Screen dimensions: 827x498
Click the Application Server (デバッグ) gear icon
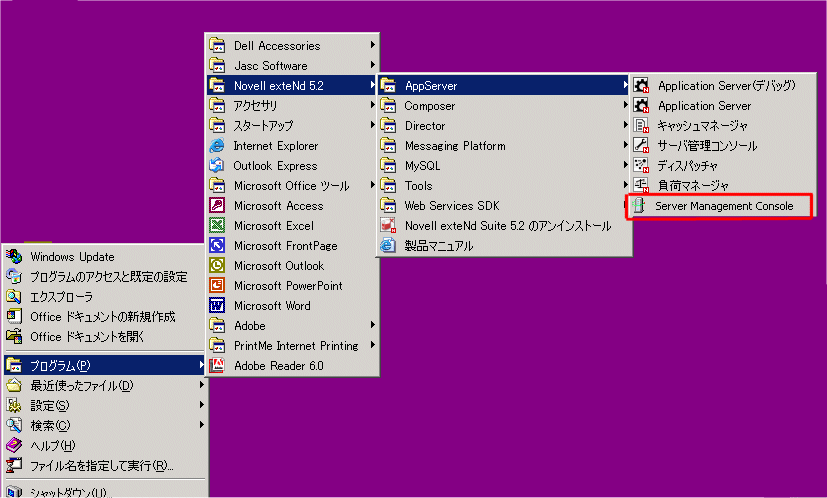point(641,85)
